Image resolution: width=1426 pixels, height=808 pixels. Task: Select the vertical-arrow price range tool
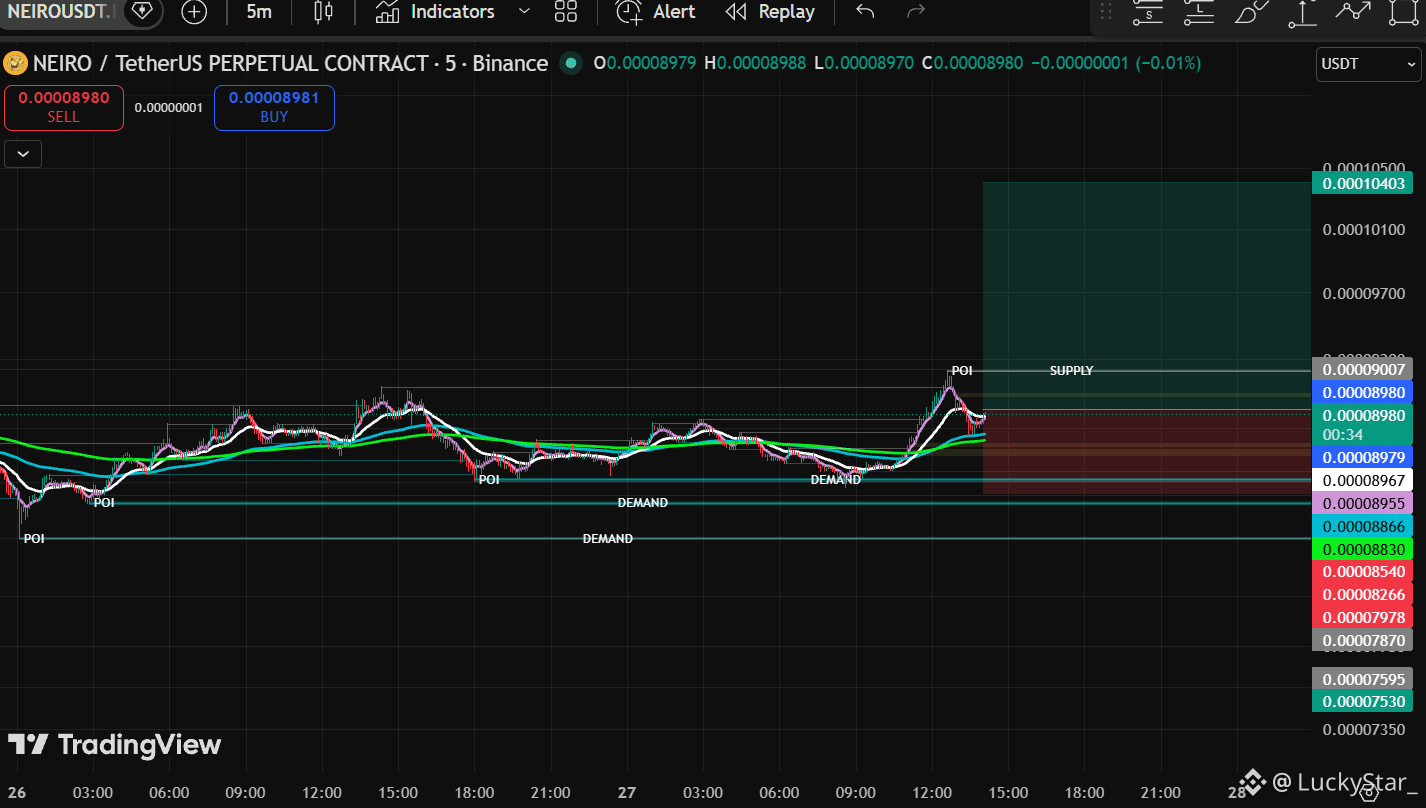[1302, 12]
